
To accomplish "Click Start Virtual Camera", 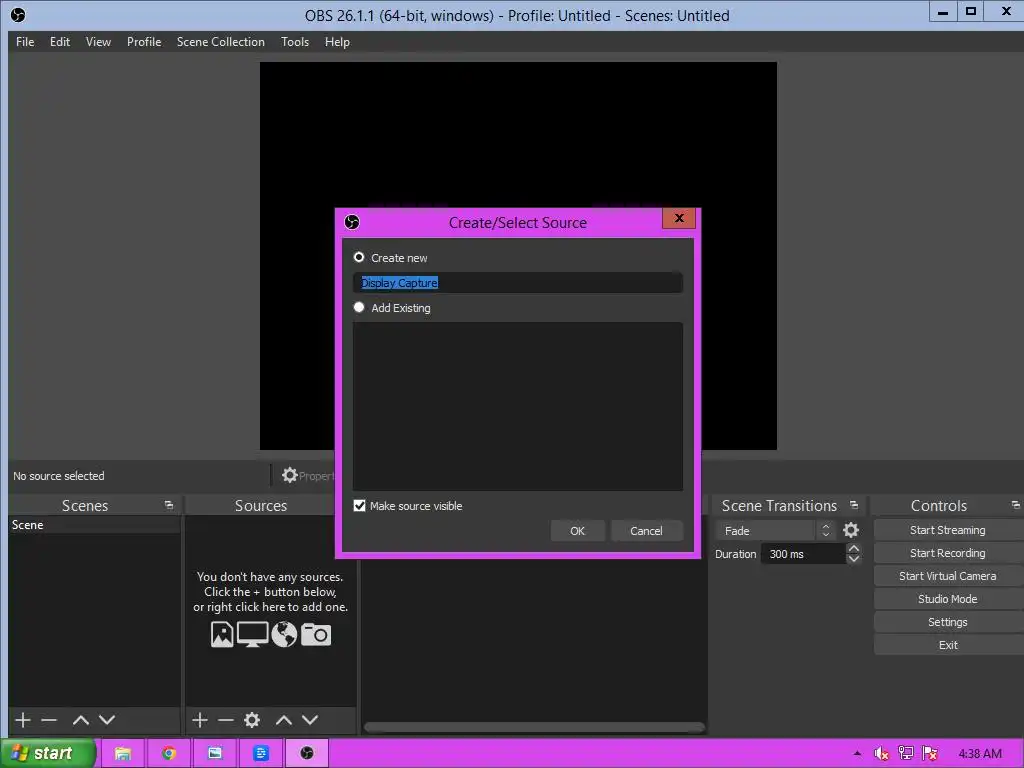I will 948,576.
